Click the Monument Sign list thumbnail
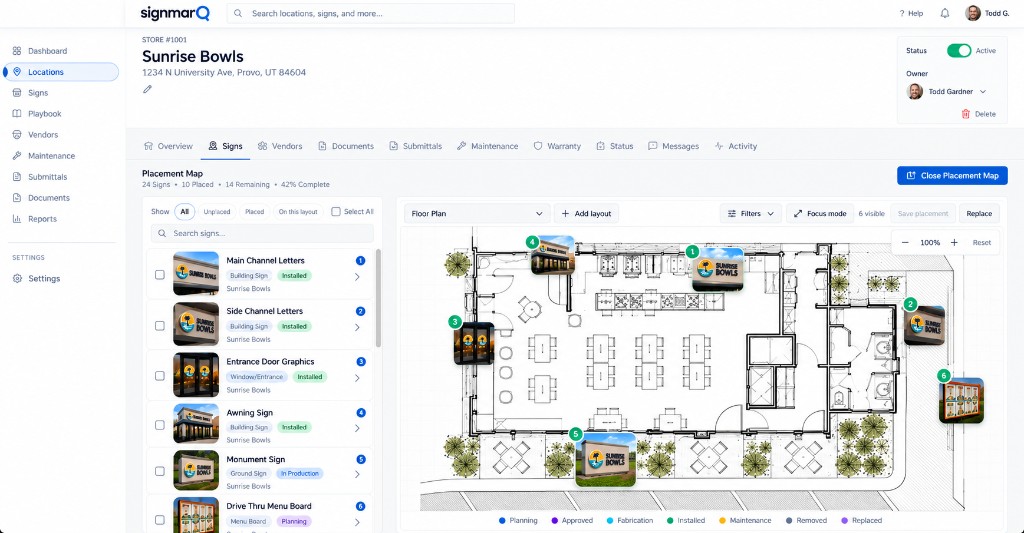This screenshot has width=1024, height=533. (x=196, y=470)
